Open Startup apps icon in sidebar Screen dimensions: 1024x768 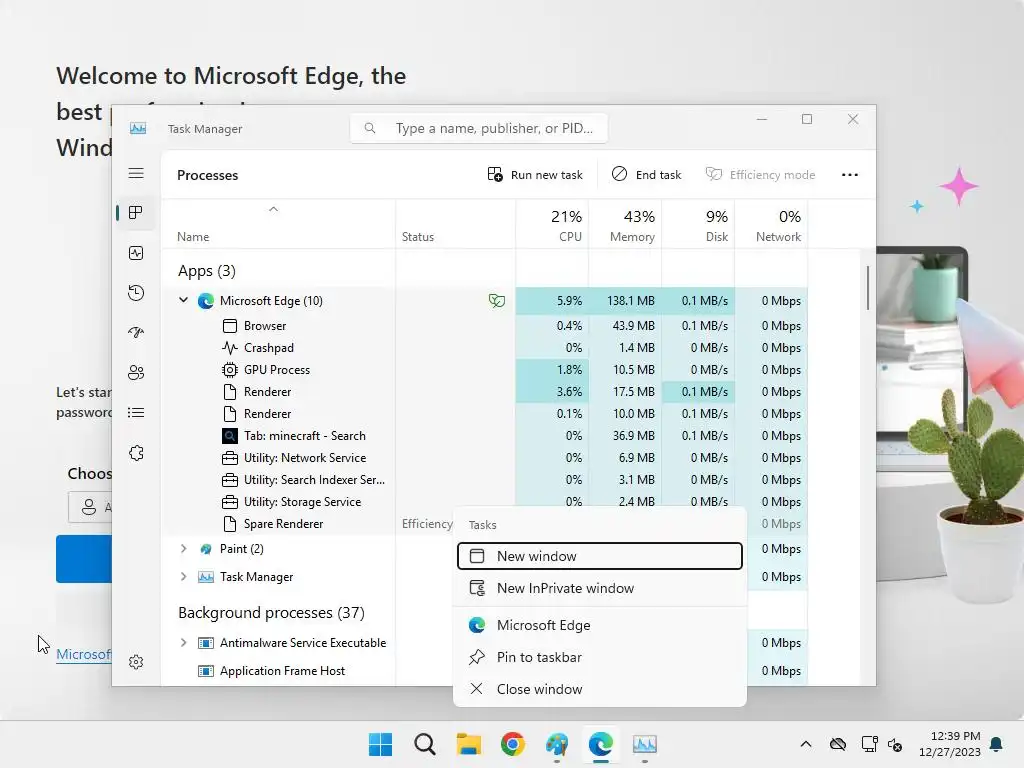[136, 332]
